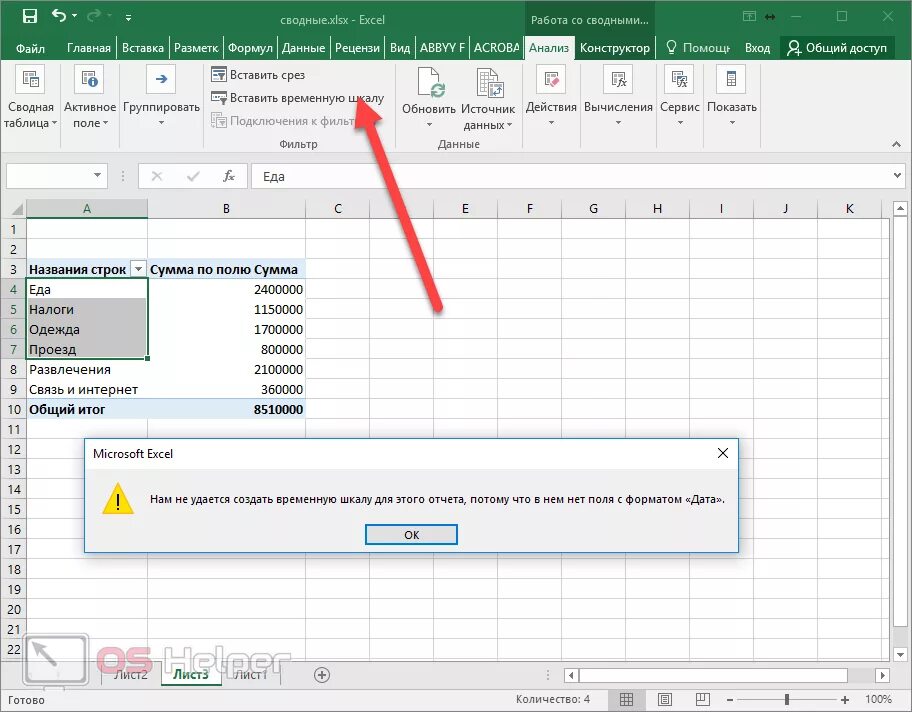
Task: Open the Действия icon menu
Action: [x=551, y=79]
